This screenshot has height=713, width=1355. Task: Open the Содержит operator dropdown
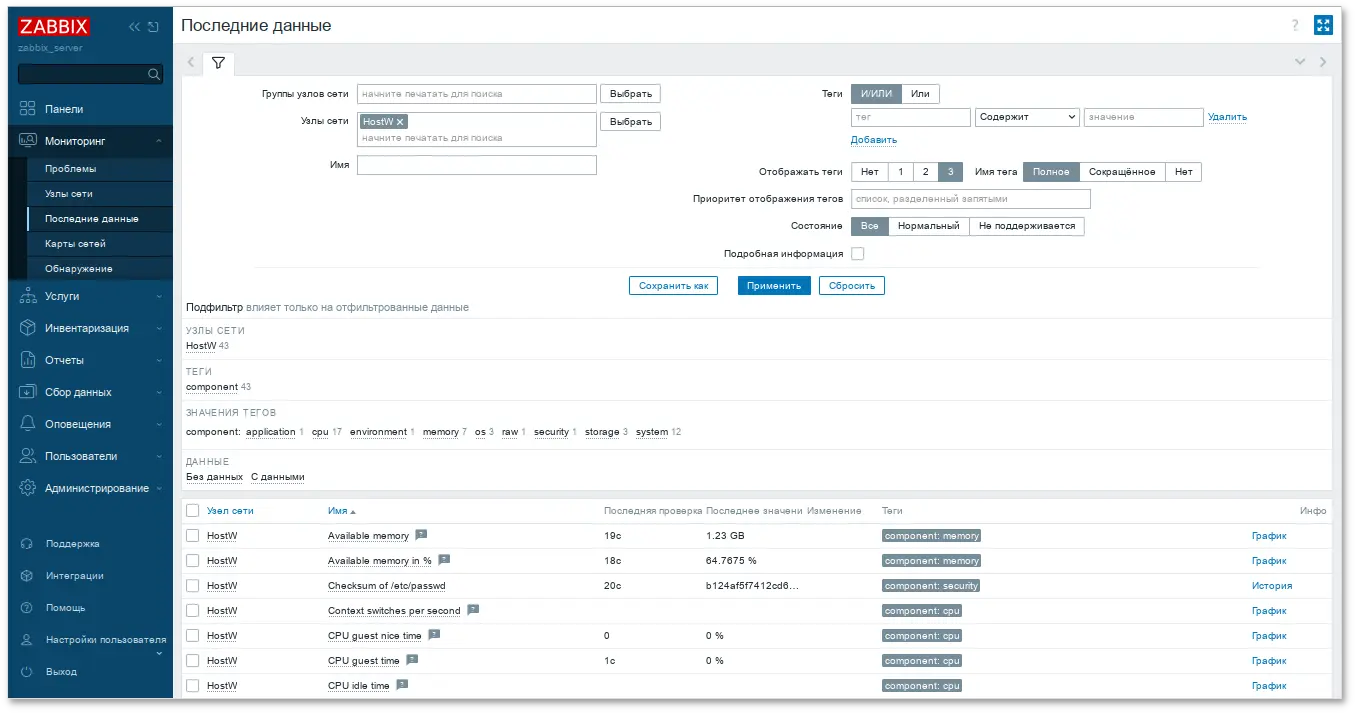tap(1028, 117)
